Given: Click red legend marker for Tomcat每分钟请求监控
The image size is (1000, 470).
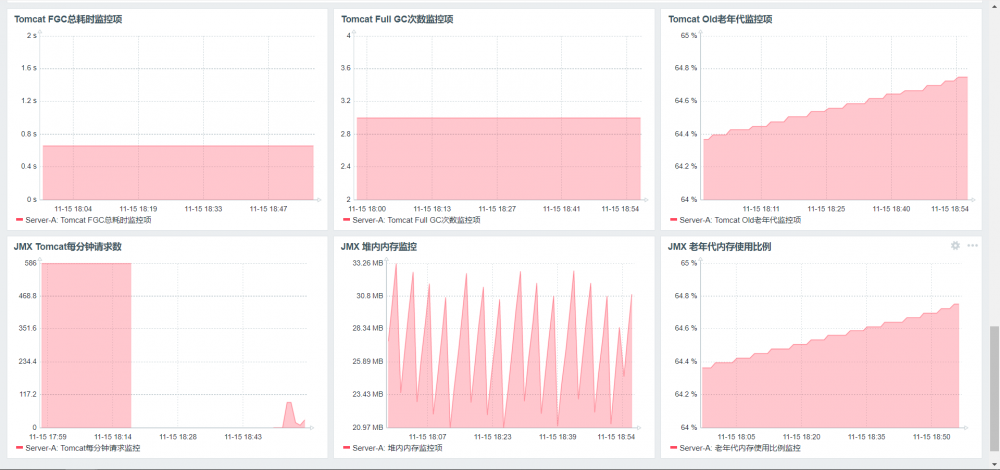Looking at the screenshot, I should [18, 448].
